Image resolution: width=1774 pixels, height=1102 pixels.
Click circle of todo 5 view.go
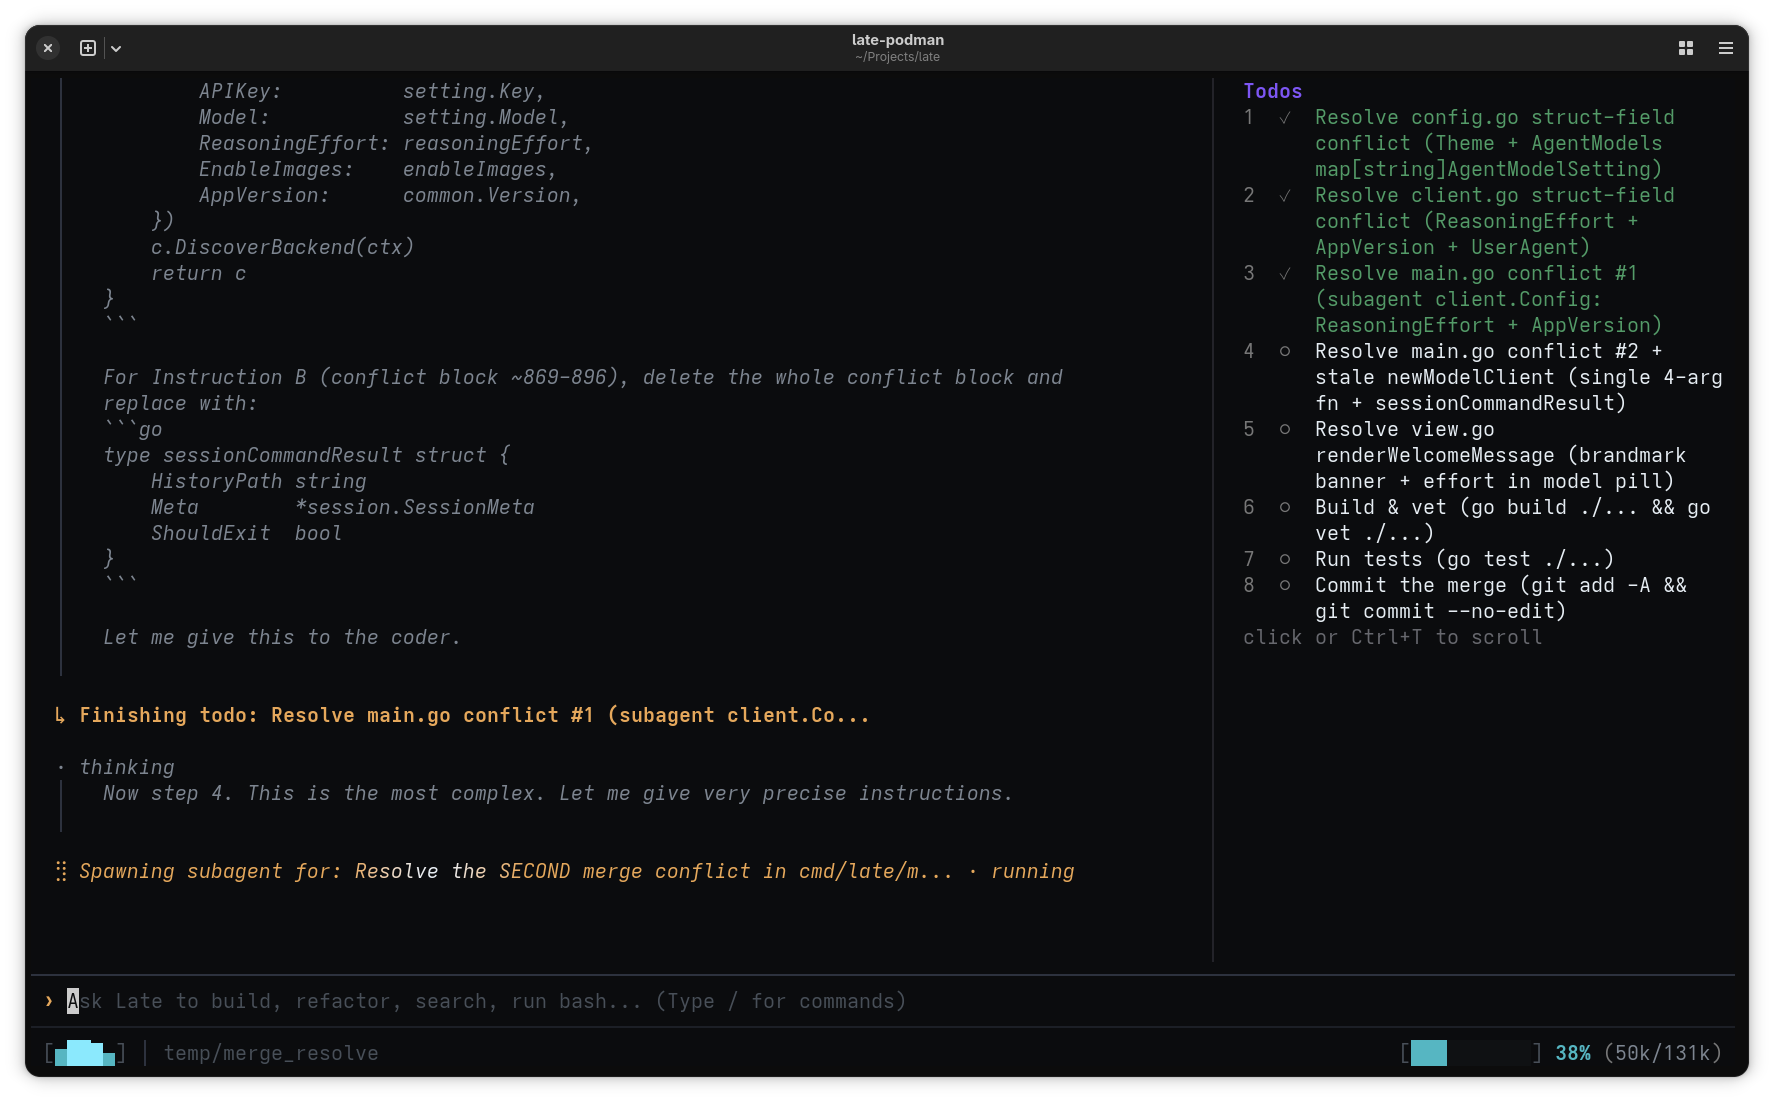(x=1285, y=429)
